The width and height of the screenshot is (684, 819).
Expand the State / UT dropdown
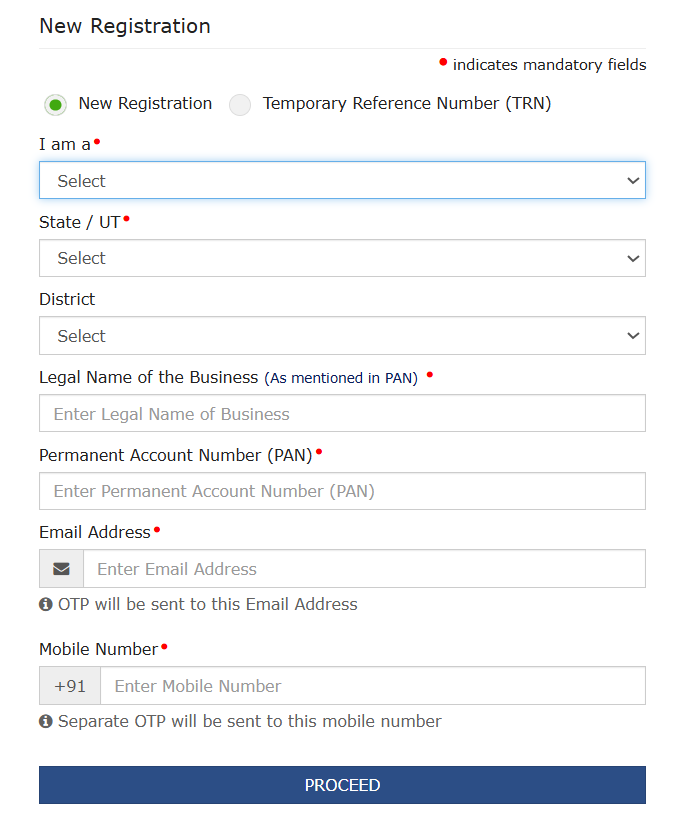[x=343, y=258]
